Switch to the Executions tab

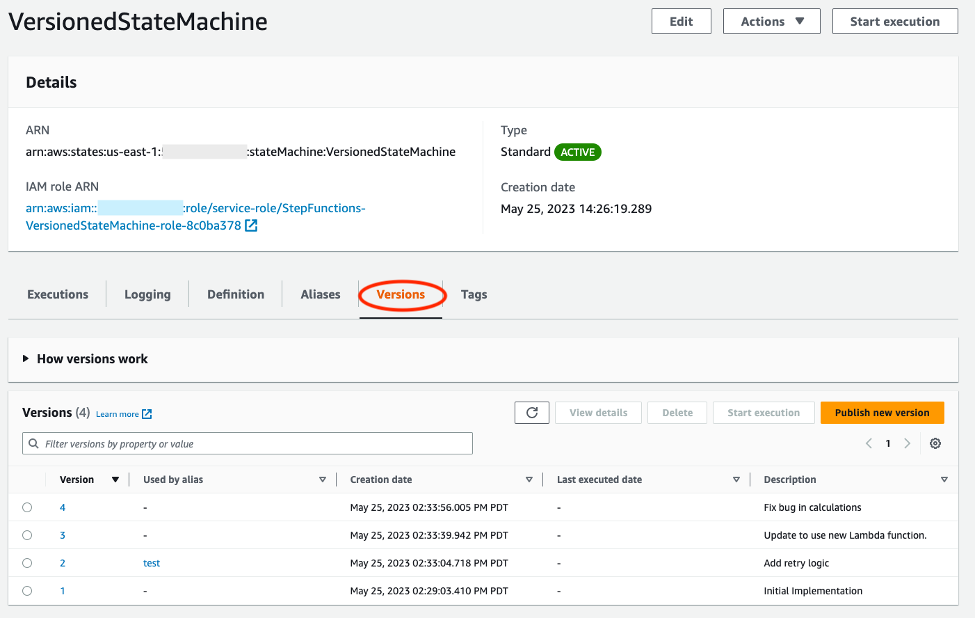[x=58, y=294]
